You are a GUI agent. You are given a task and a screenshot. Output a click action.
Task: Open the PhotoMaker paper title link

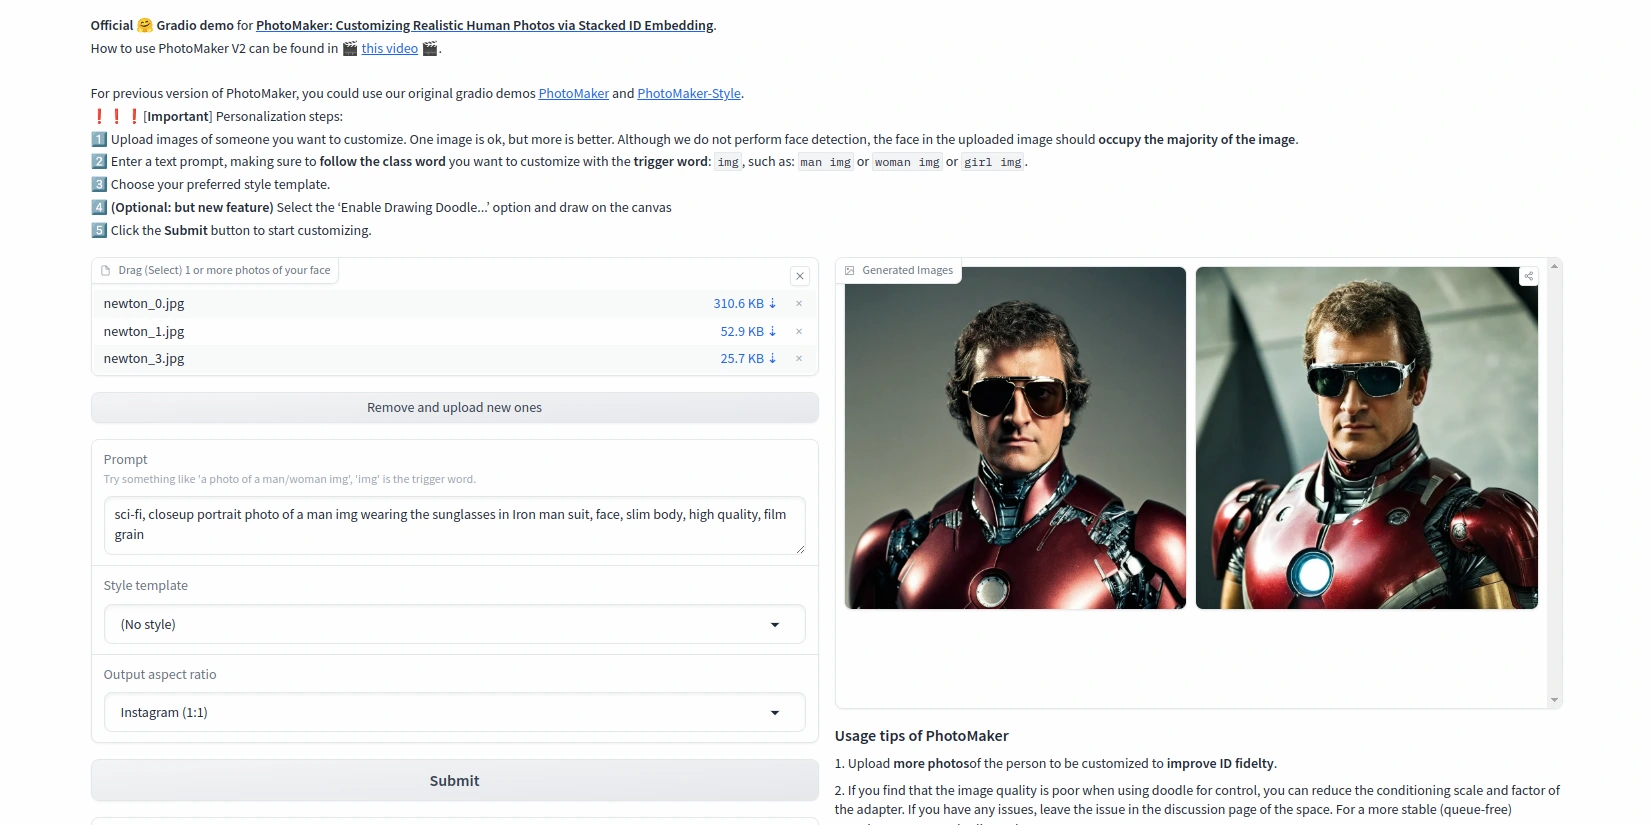484,26
